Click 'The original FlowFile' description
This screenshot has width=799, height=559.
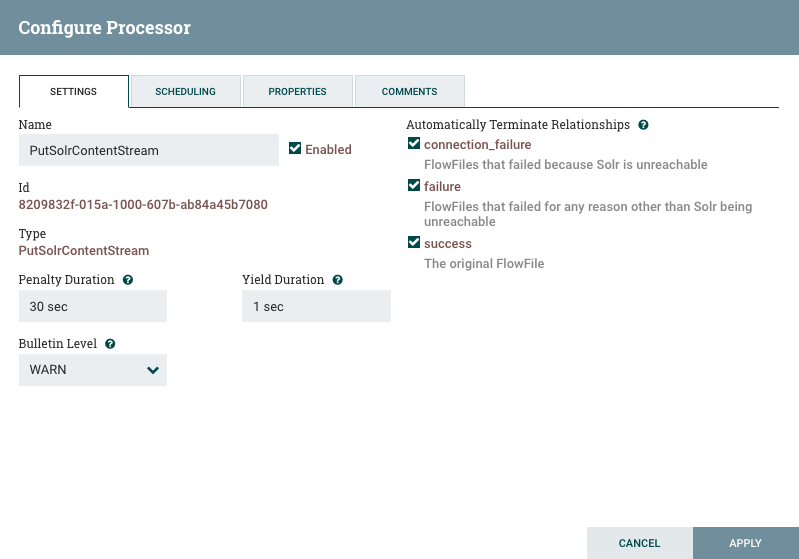[x=484, y=263]
